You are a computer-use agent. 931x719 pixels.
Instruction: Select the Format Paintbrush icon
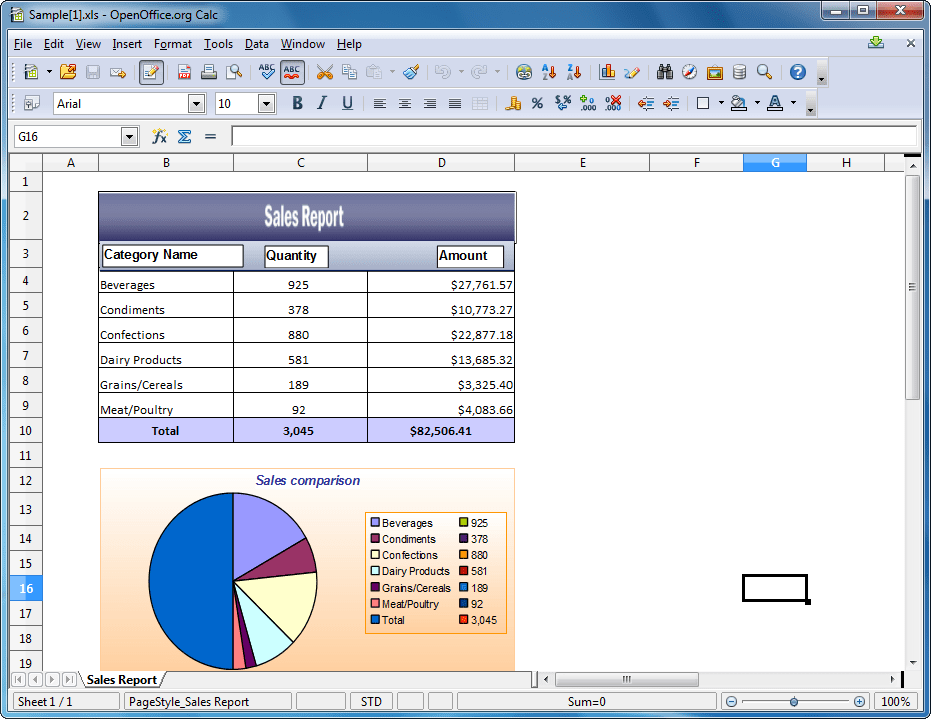pos(411,72)
